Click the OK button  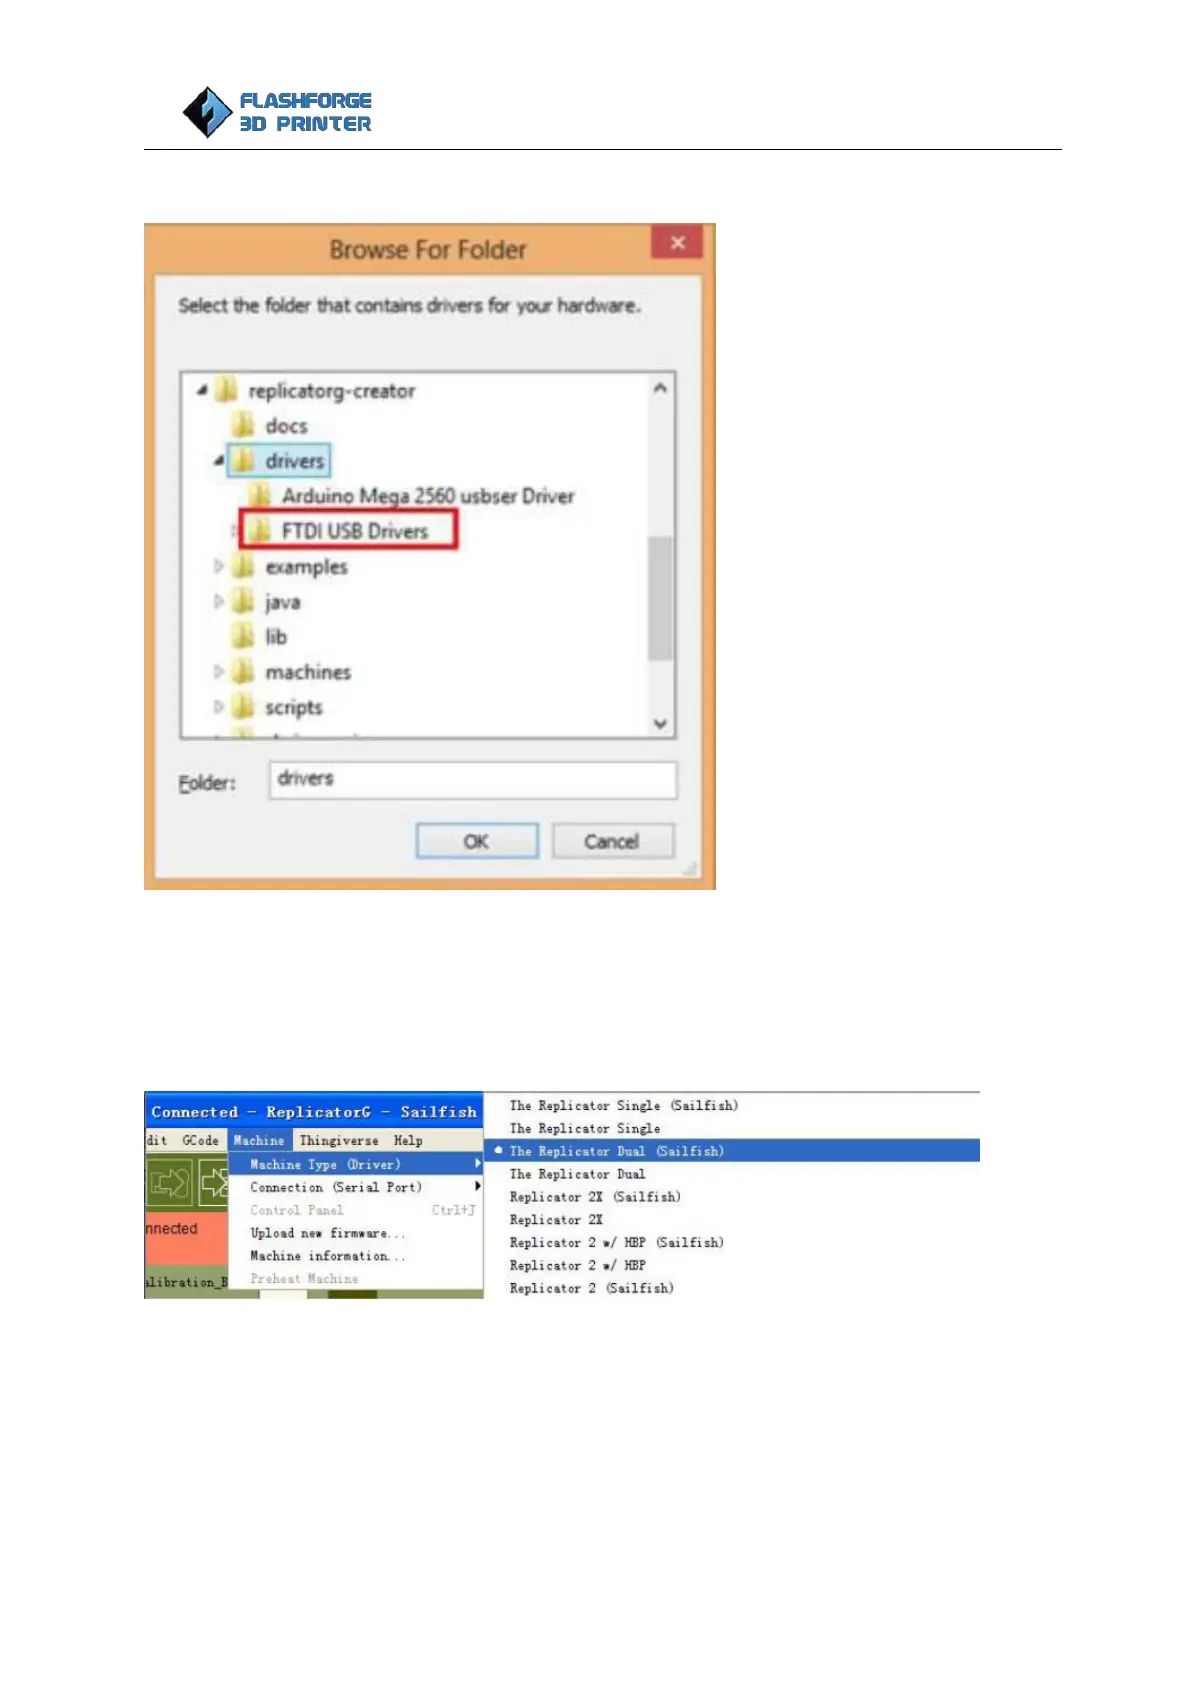coord(477,841)
